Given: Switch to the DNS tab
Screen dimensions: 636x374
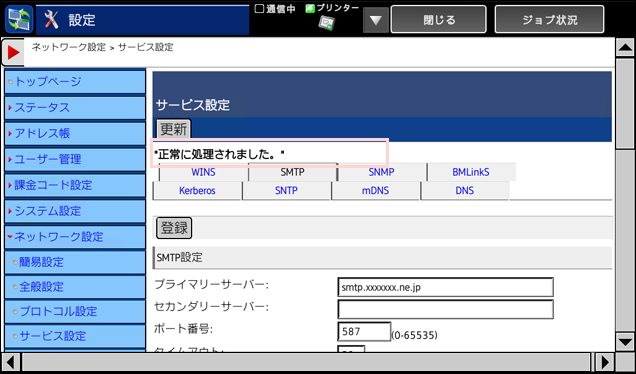Looking at the screenshot, I should pos(464,191).
